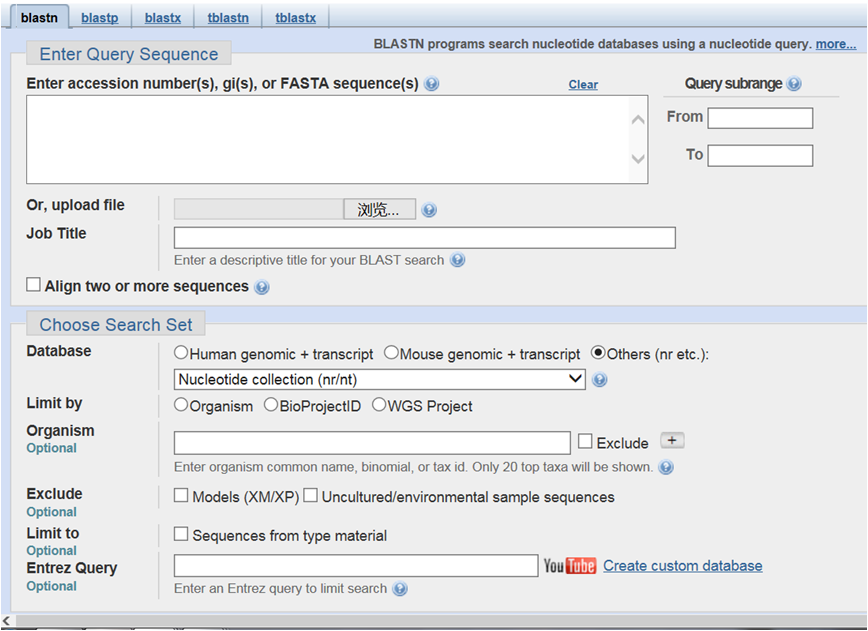Click help icon after Job Title description
868x631 pixels.
tap(457, 260)
